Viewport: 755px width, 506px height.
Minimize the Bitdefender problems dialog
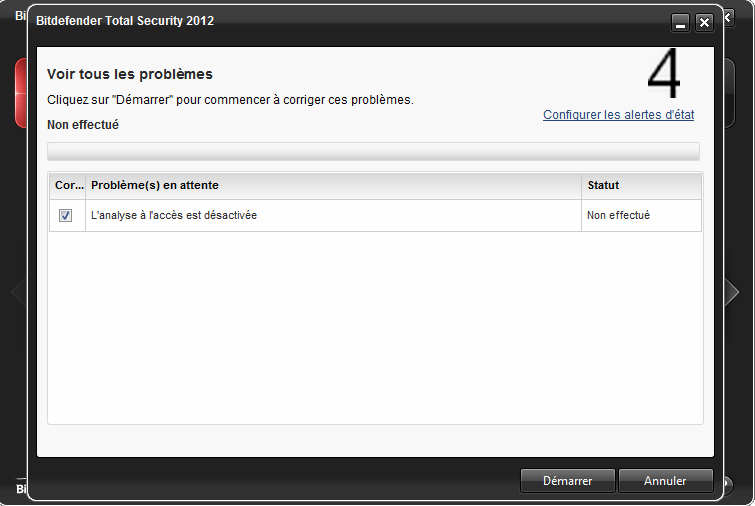tap(680, 22)
